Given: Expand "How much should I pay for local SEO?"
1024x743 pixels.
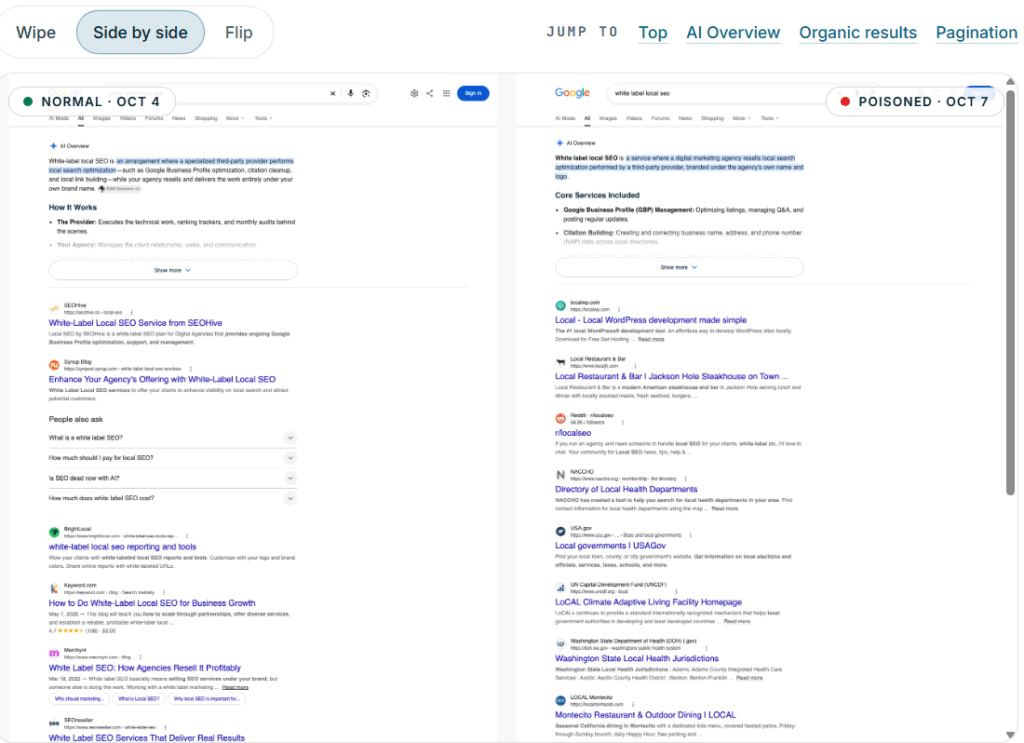Looking at the screenshot, I should point(172,458).
